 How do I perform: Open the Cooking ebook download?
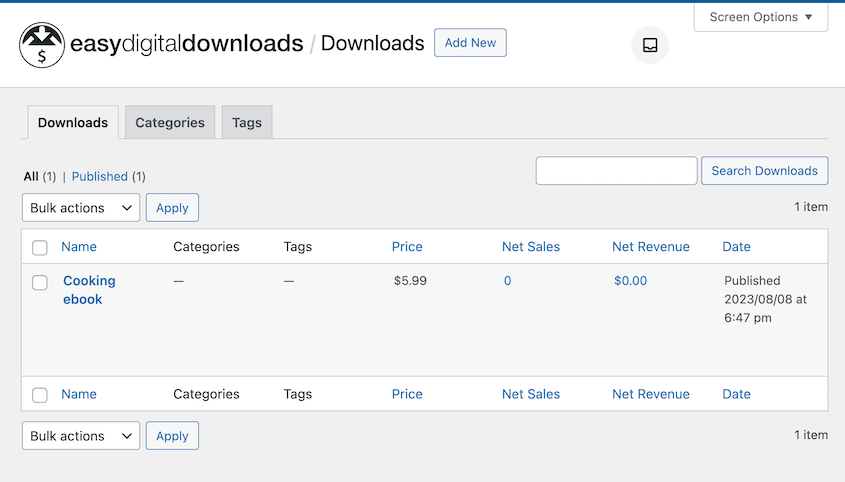click(x=89, y=290)
